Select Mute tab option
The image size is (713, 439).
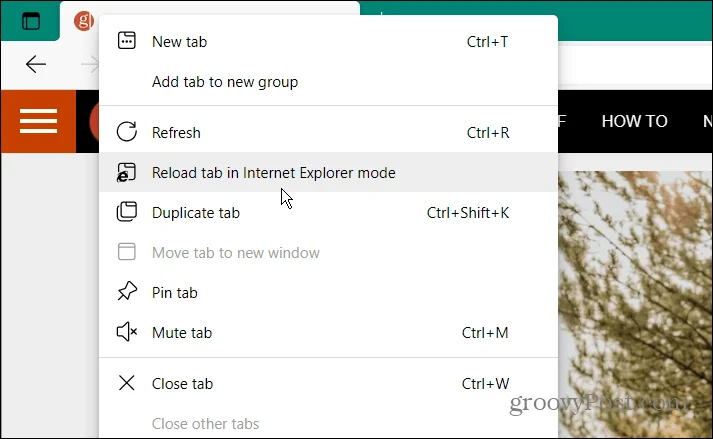[328, 333]
